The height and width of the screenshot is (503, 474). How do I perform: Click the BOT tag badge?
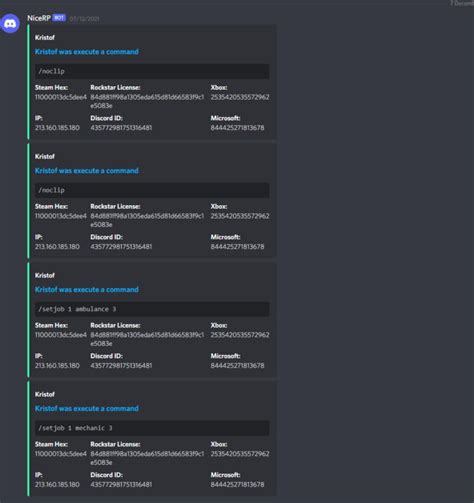59,18
